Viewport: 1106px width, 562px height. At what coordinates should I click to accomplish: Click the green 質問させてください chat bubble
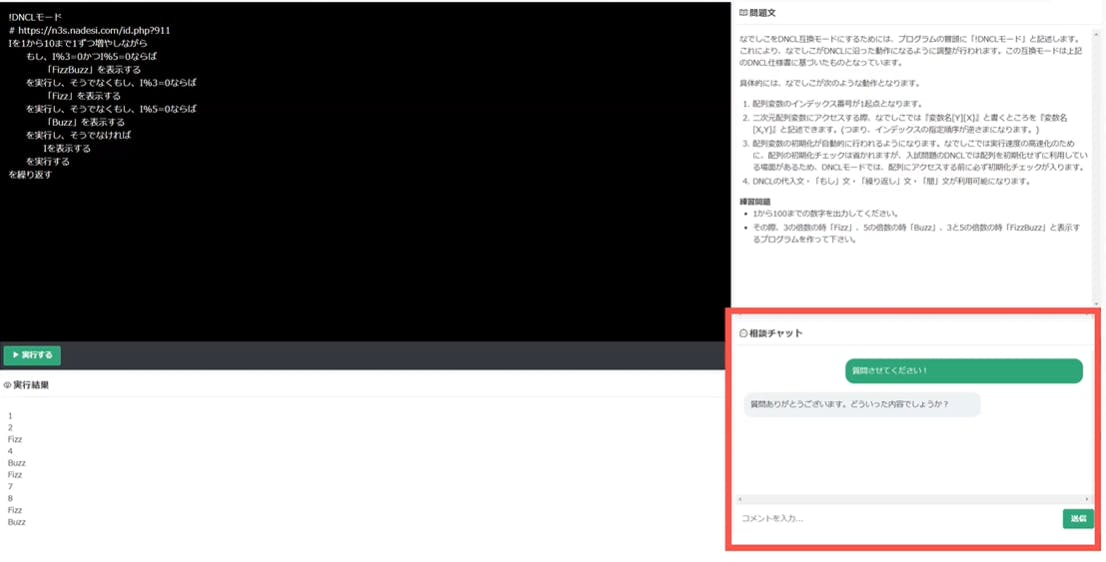point(963,371)
